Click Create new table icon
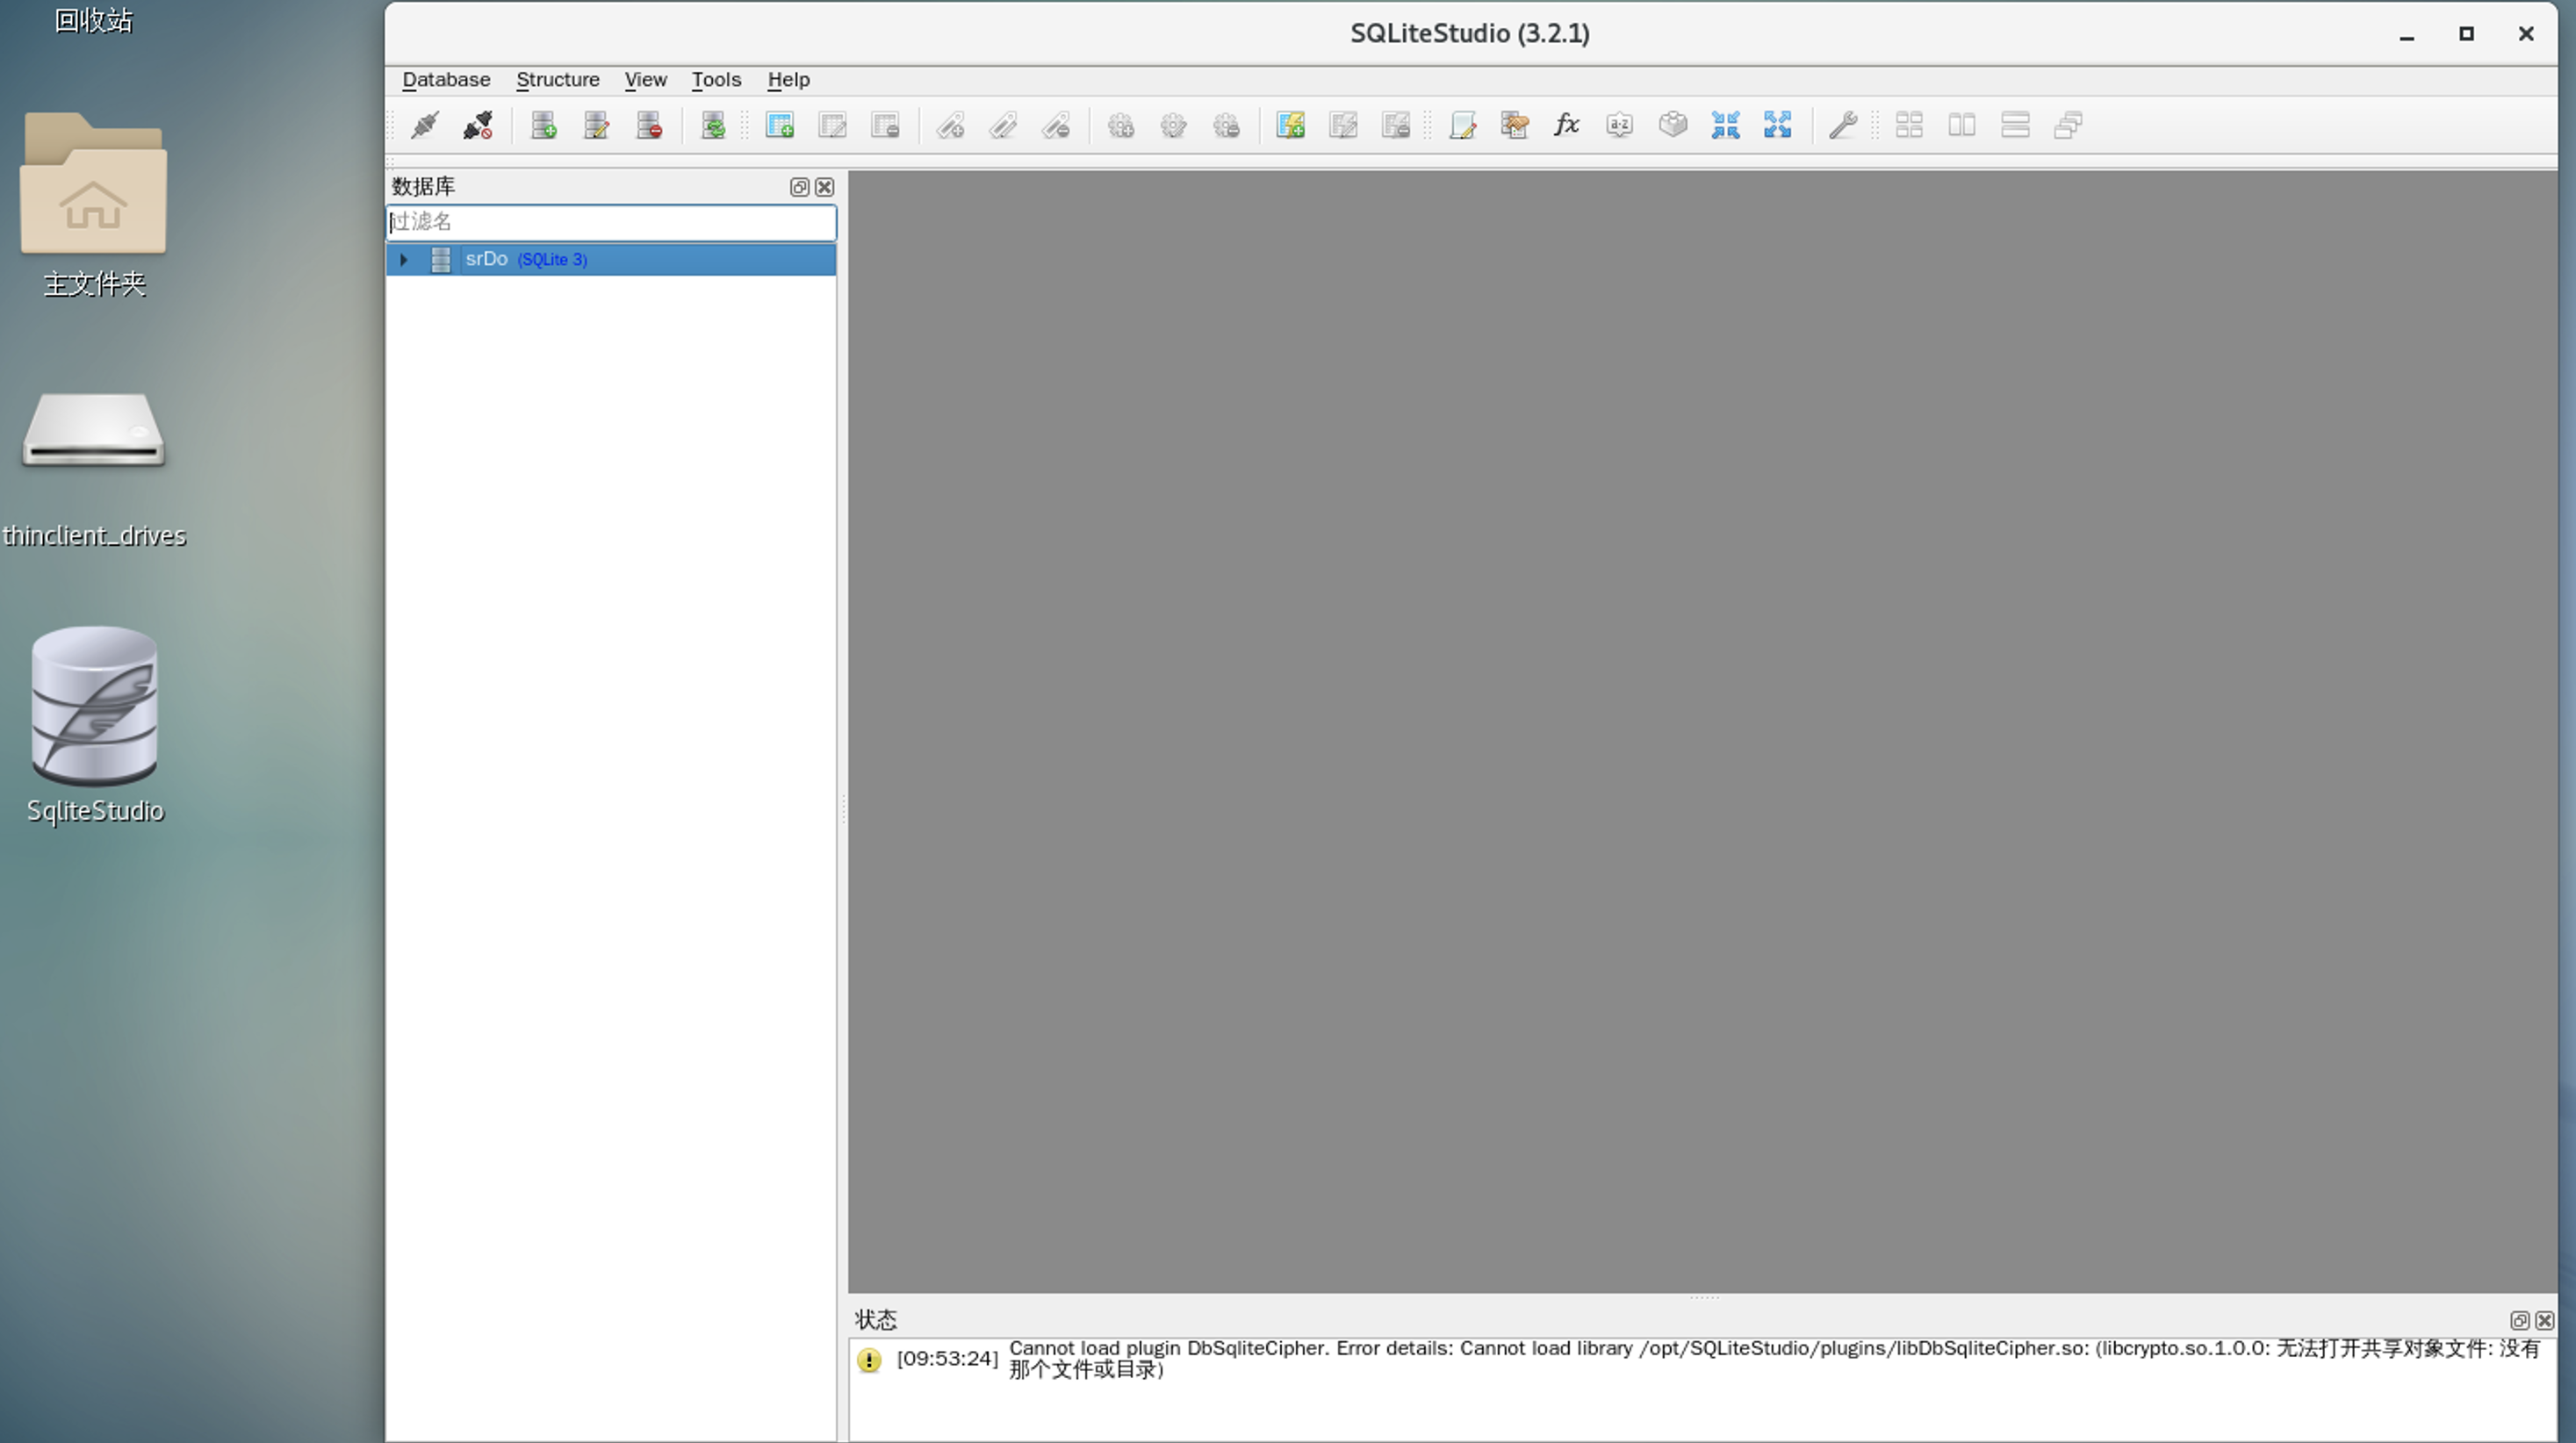 779,126
